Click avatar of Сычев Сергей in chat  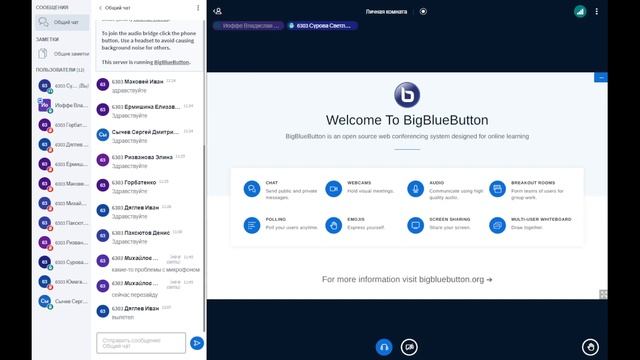102,135
